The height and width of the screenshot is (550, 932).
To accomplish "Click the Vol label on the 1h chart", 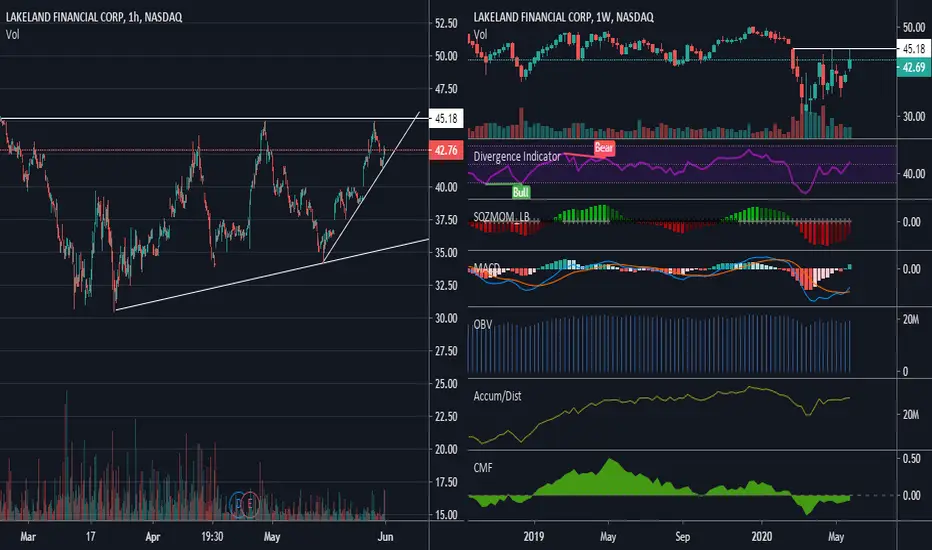I will click(12, 34).
